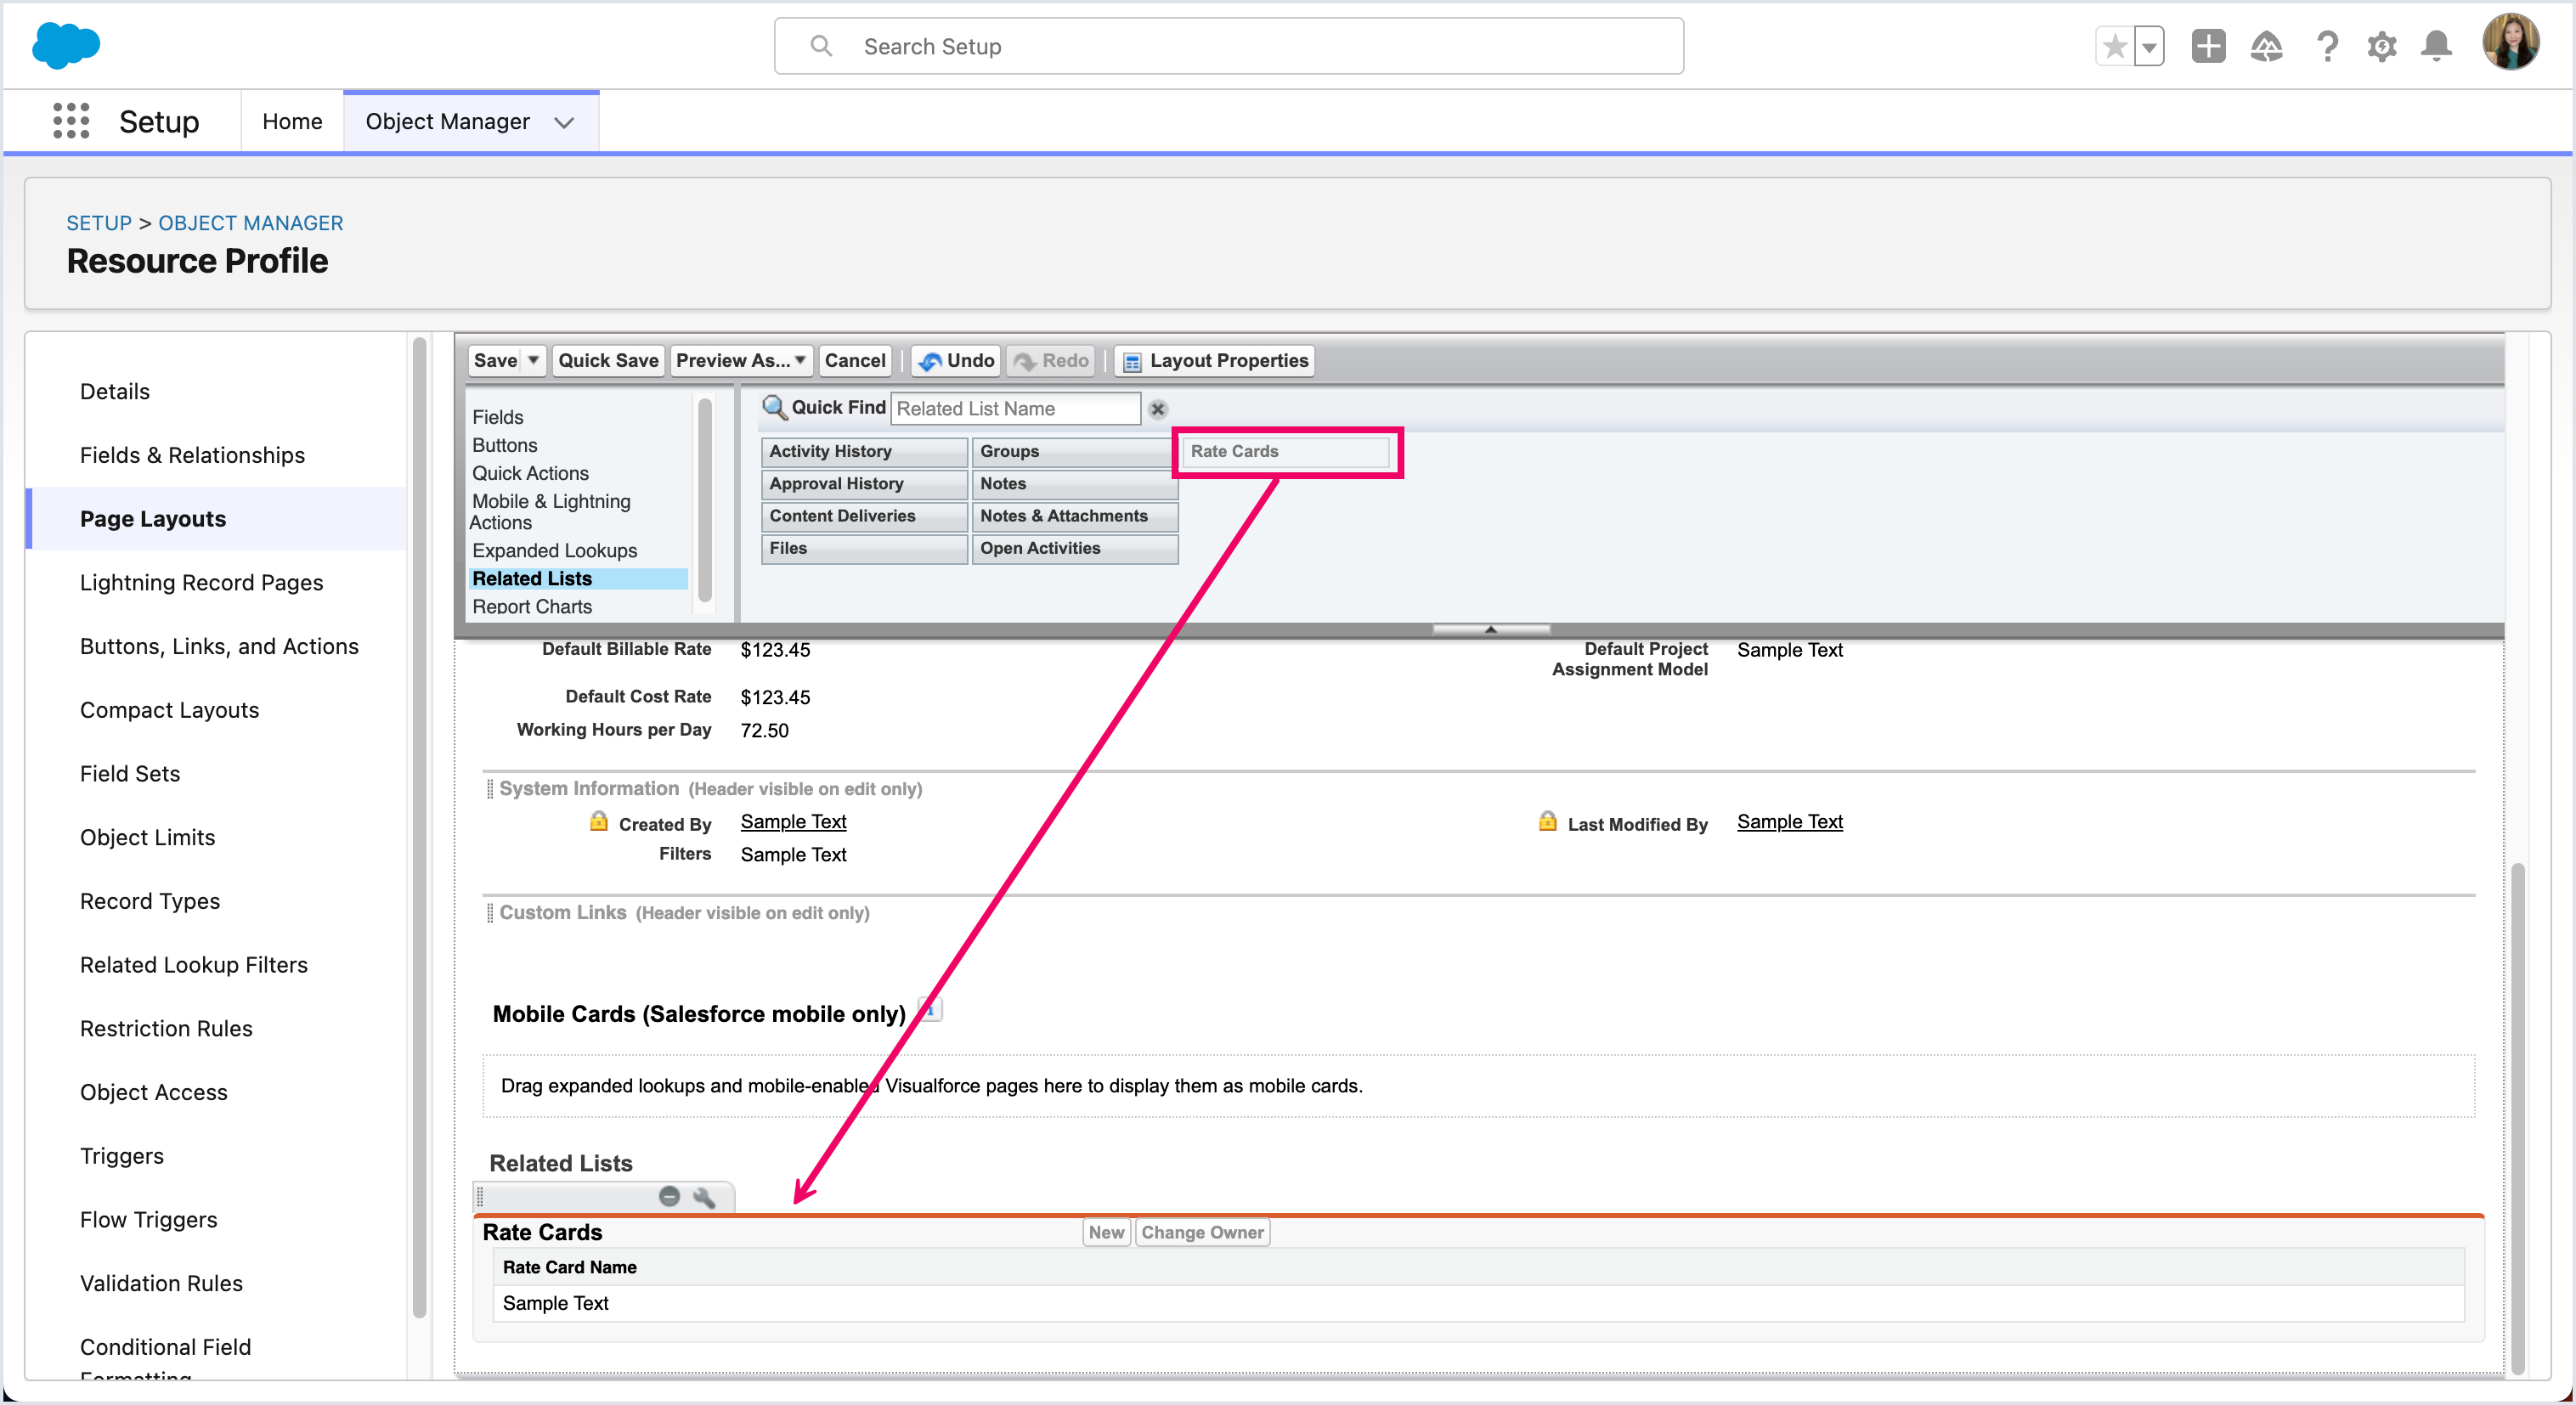Open Validation Rules in the sidebar

pyautogui.click(x=161, y=1283)
